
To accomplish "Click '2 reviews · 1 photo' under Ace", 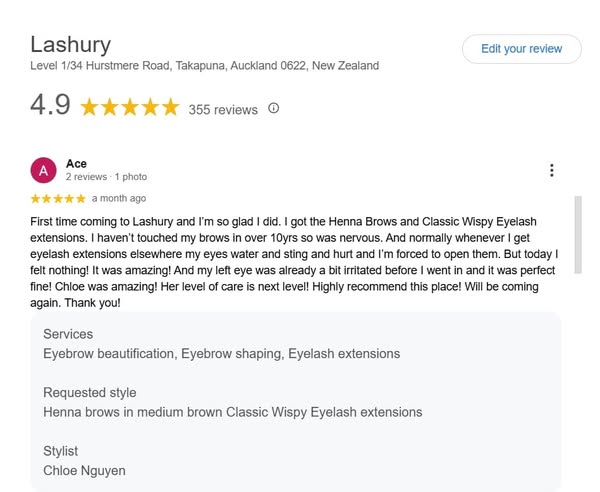I will pos(106,177).
